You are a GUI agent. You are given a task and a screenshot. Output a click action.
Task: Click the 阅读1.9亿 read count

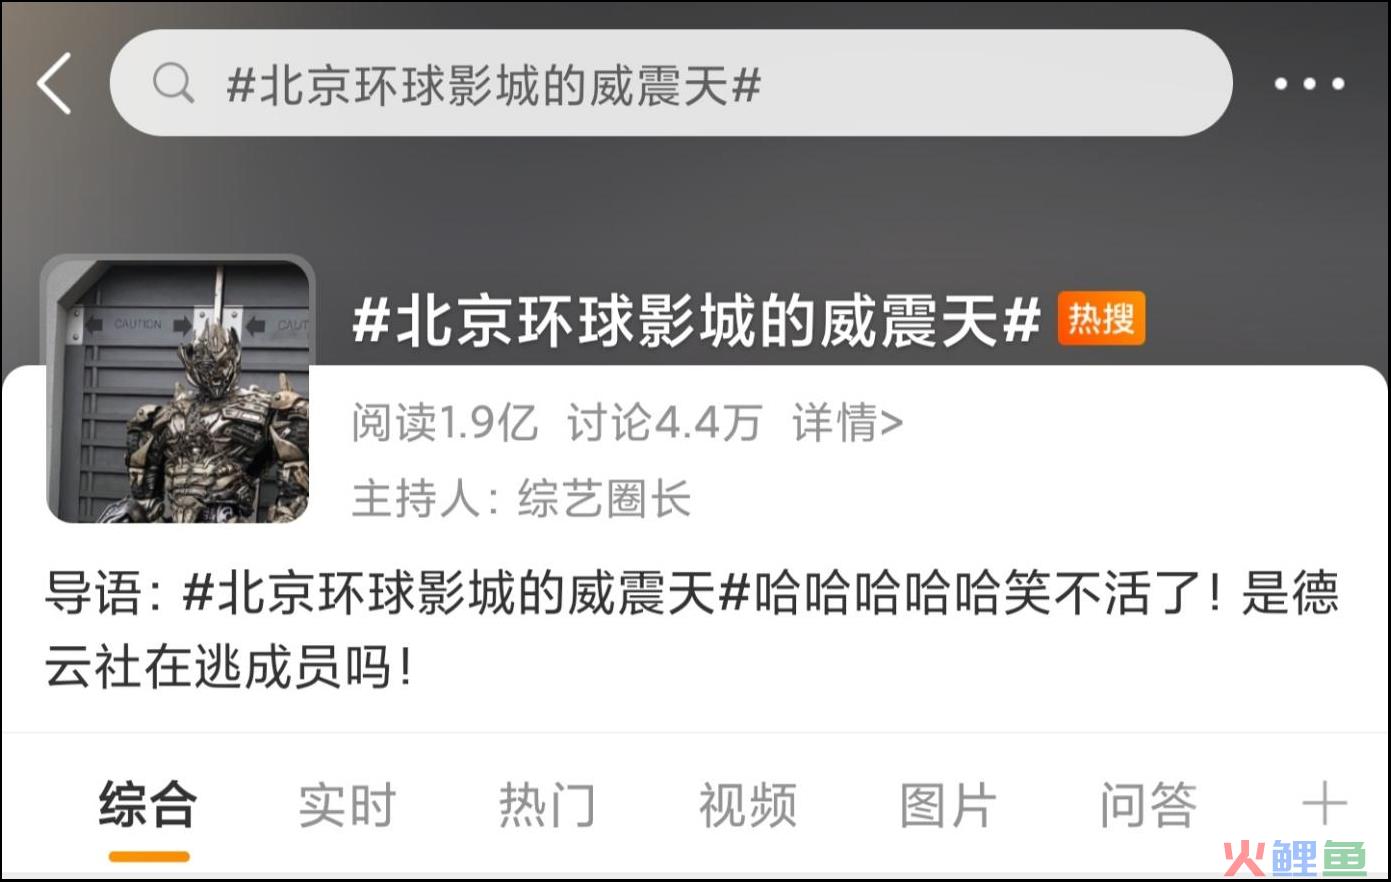(x=445, y=423)
